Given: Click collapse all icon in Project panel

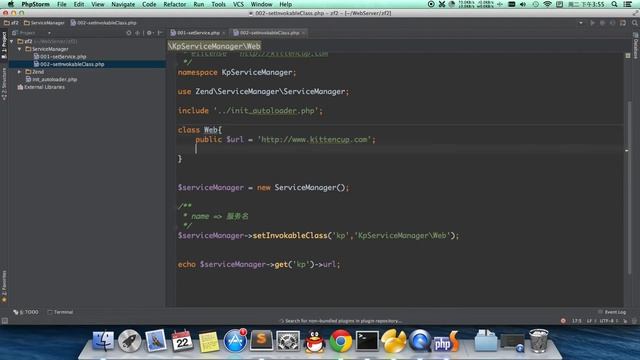Looking at the screenshot, I should pos(138,33).
